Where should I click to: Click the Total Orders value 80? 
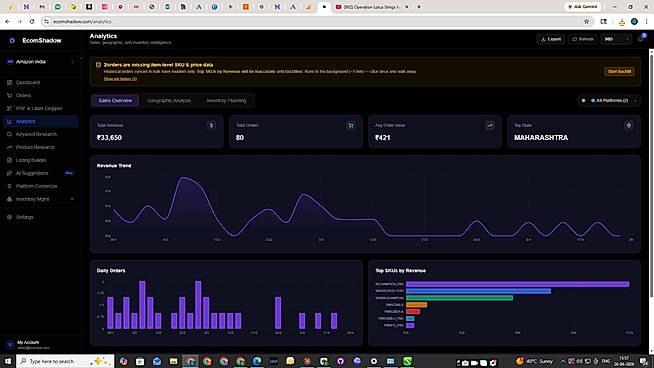pos(239,137)
